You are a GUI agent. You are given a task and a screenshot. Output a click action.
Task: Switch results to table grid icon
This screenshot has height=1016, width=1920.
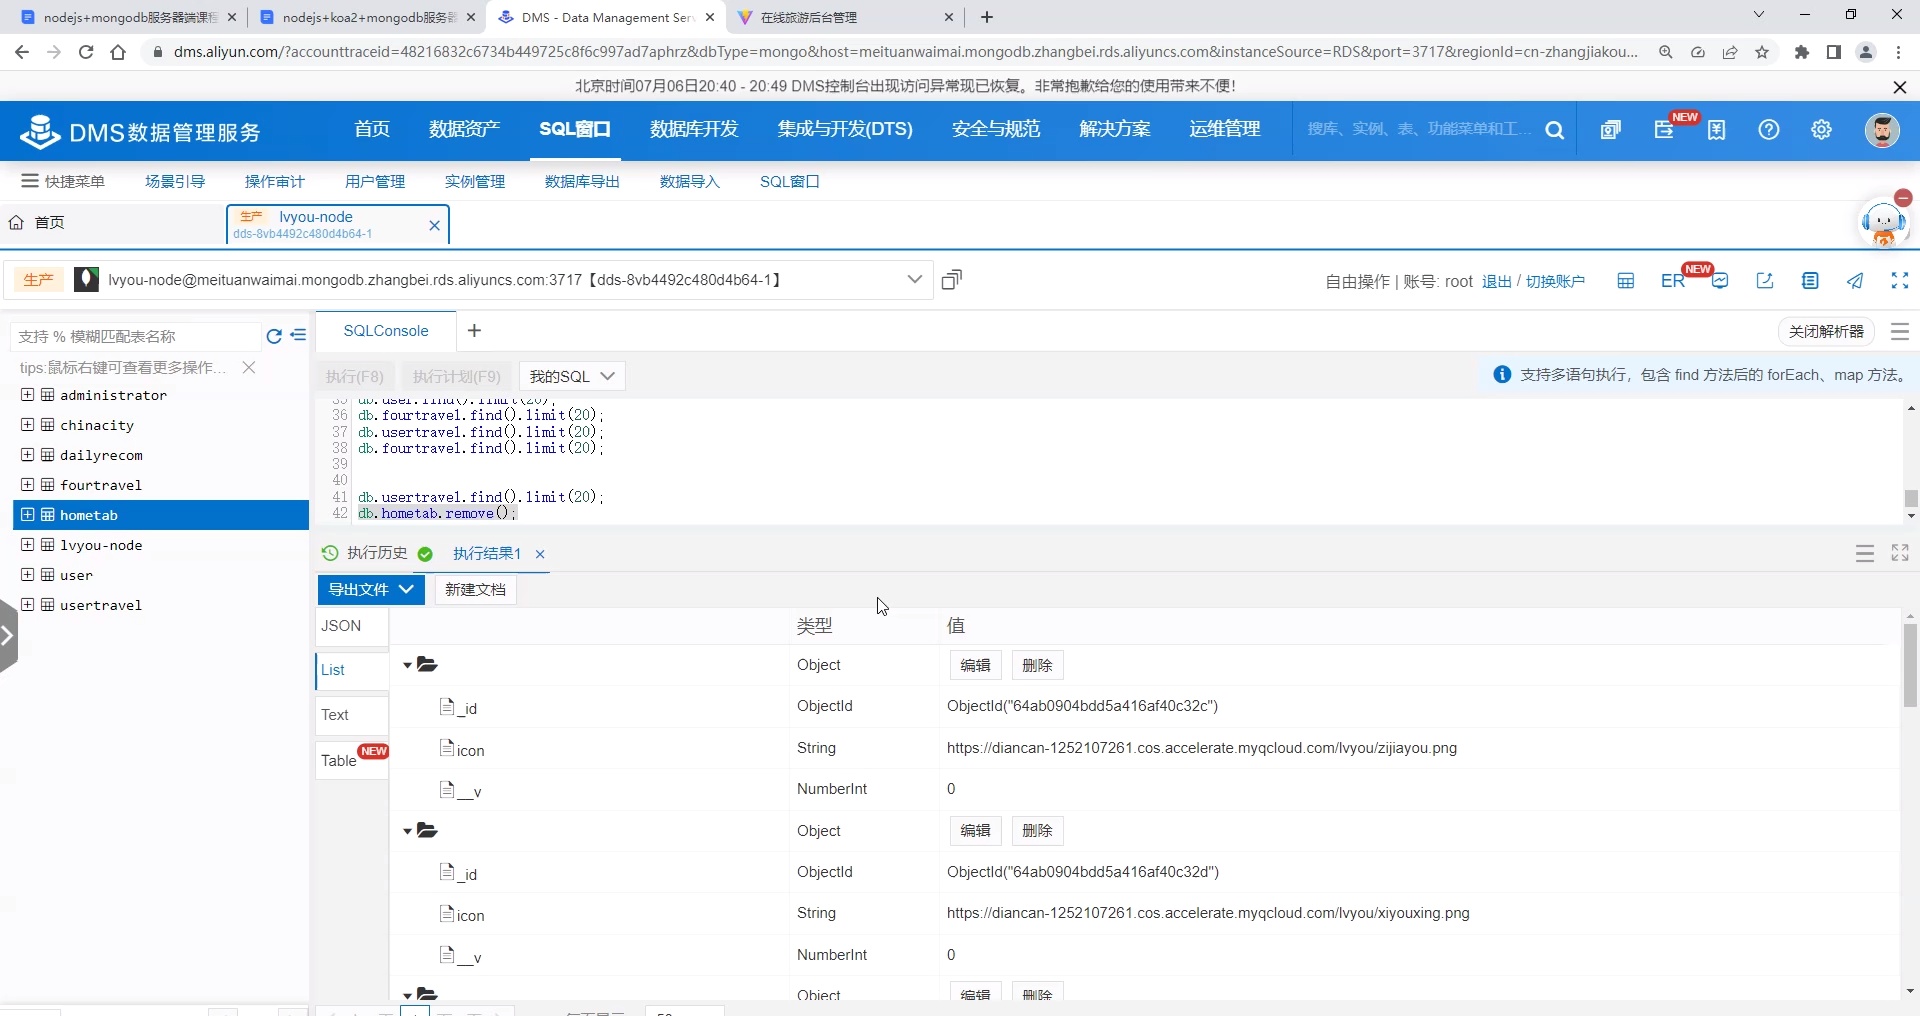tap(1625, 281)
